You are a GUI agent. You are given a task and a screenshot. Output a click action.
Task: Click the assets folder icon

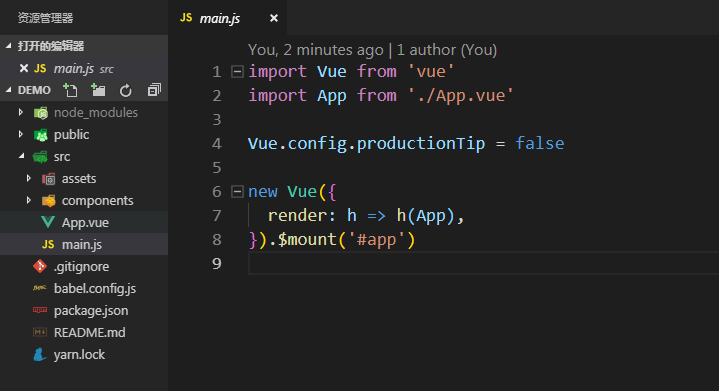point(49,178)
